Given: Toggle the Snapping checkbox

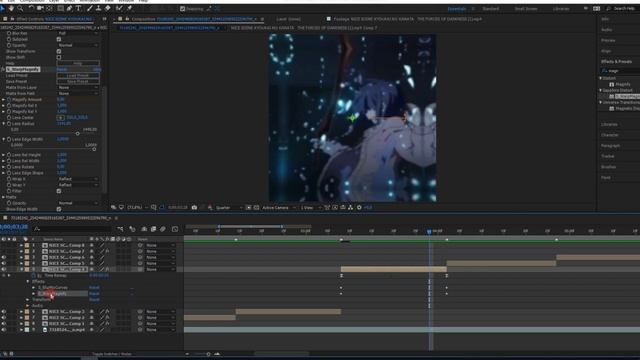Looking at the screenshot, I should (x=182, y=9).
